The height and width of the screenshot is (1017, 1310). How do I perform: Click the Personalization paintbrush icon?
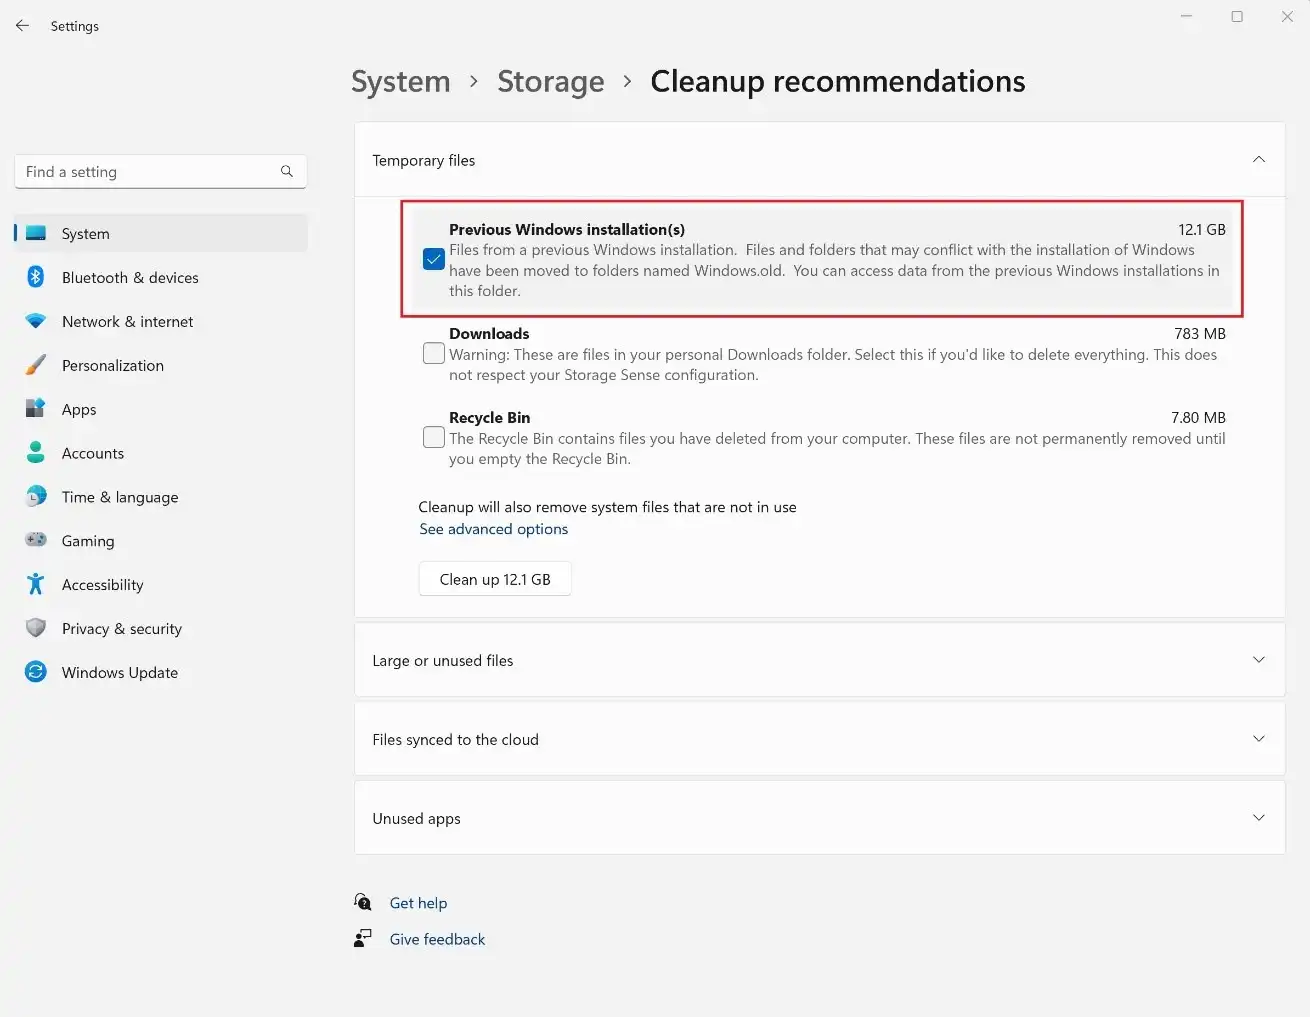(36, 365)
